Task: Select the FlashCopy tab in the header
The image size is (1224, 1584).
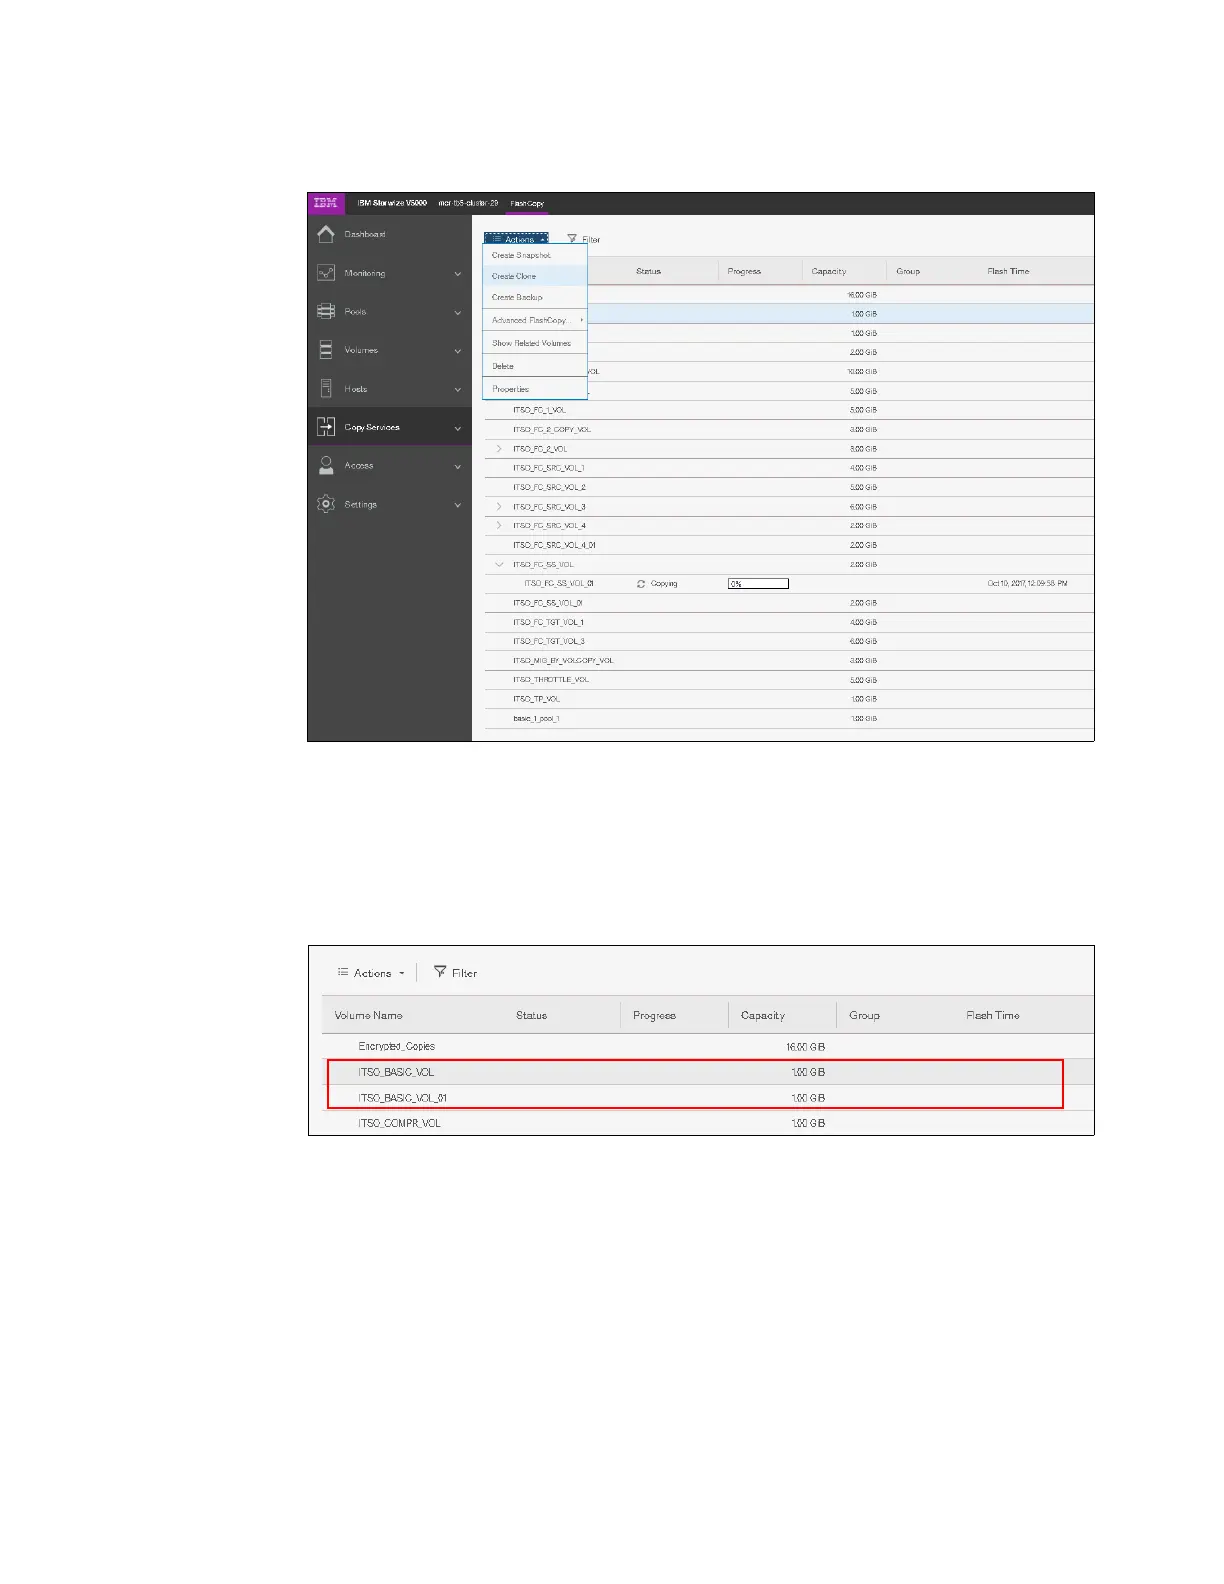Action: point(527,203)
